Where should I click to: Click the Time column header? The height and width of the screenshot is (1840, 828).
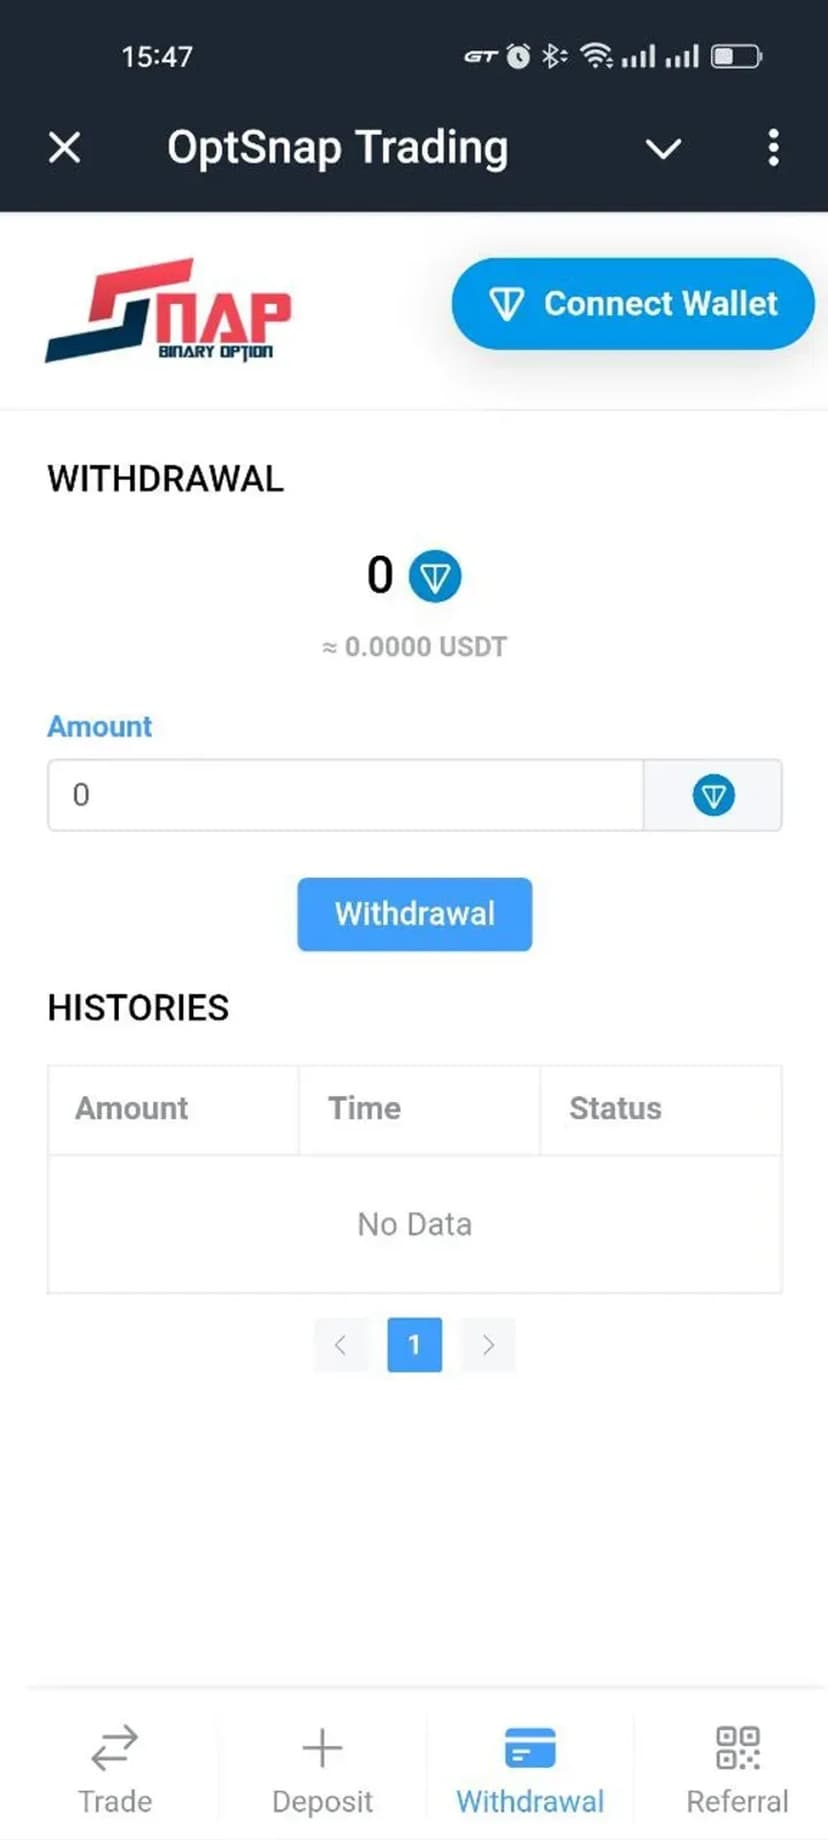pyautogui.click(x=364, y=1108)
